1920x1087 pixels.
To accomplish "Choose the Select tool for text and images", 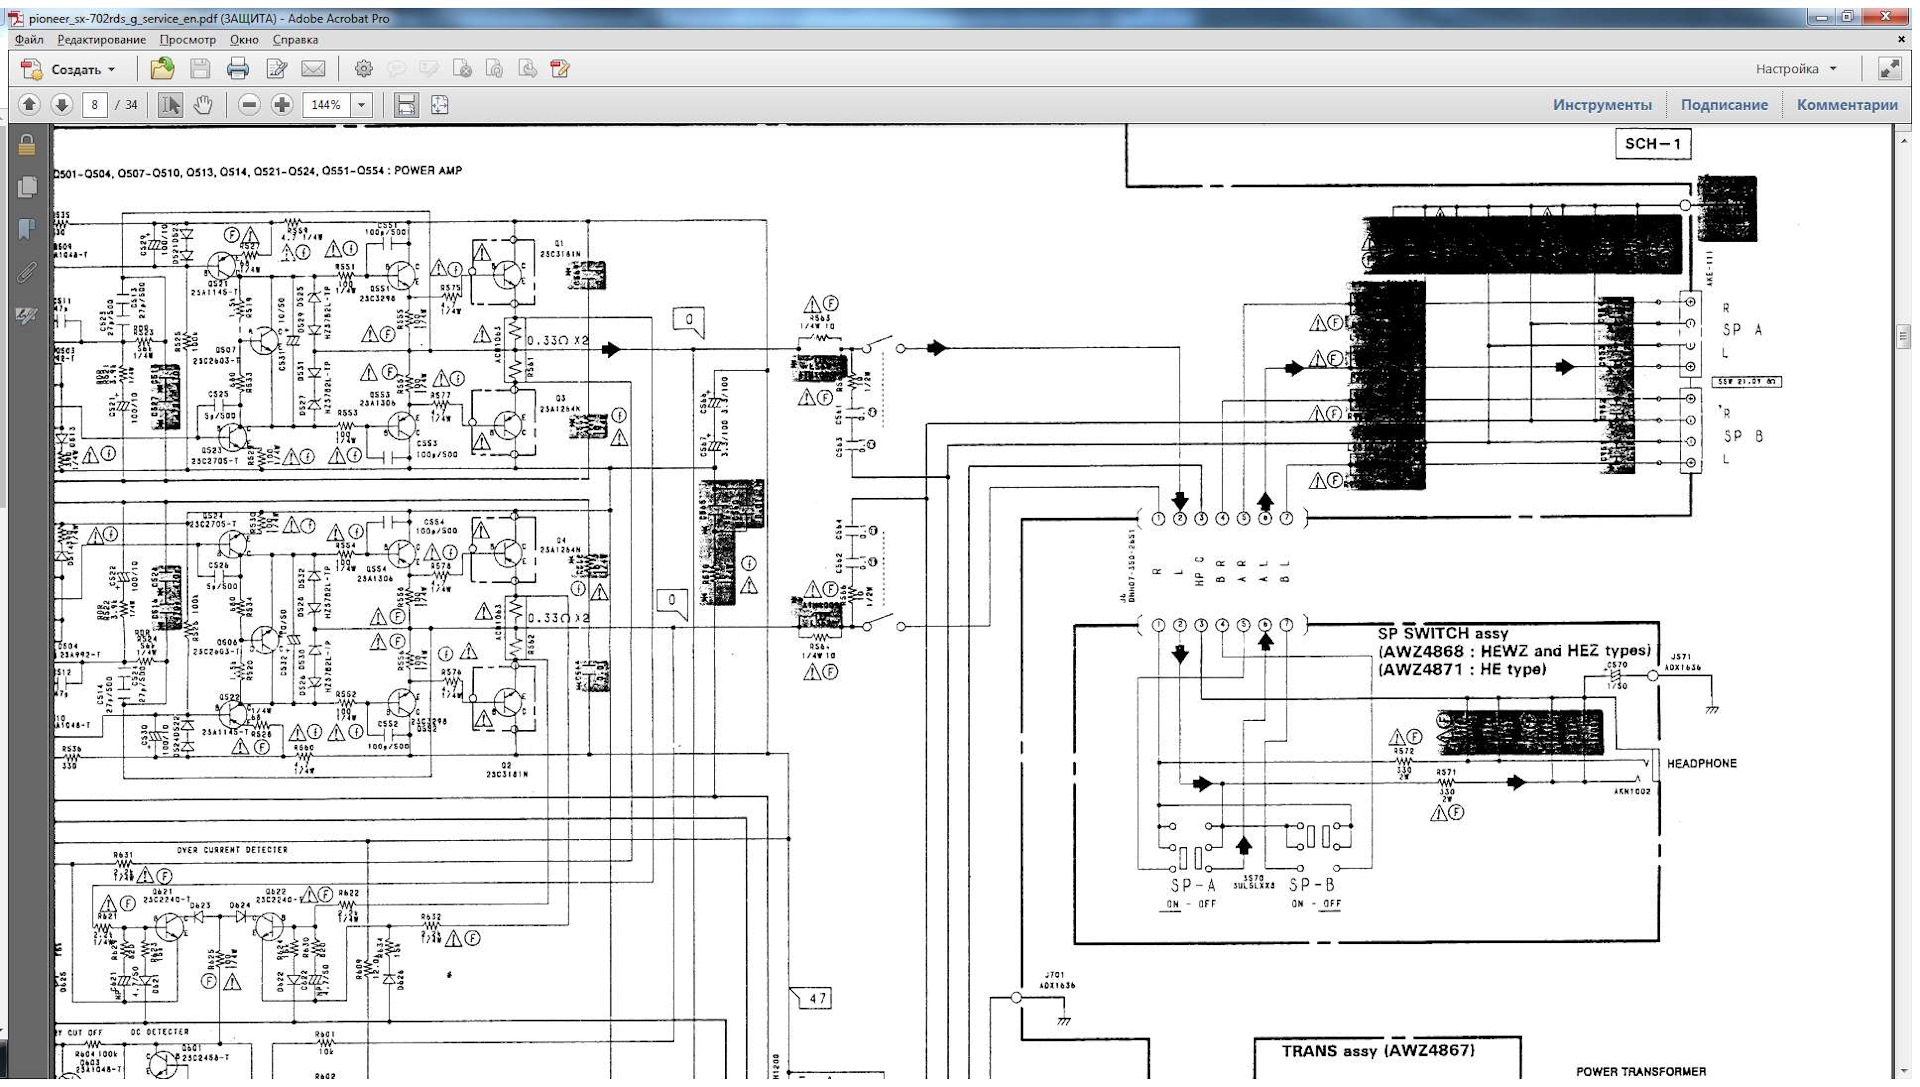I will pos(170,105).
